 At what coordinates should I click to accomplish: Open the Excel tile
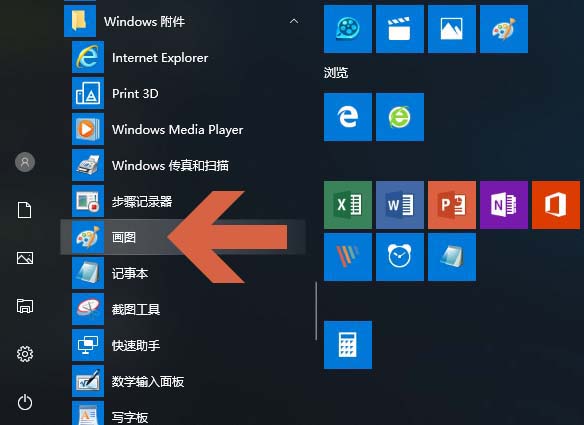[347, 205]
